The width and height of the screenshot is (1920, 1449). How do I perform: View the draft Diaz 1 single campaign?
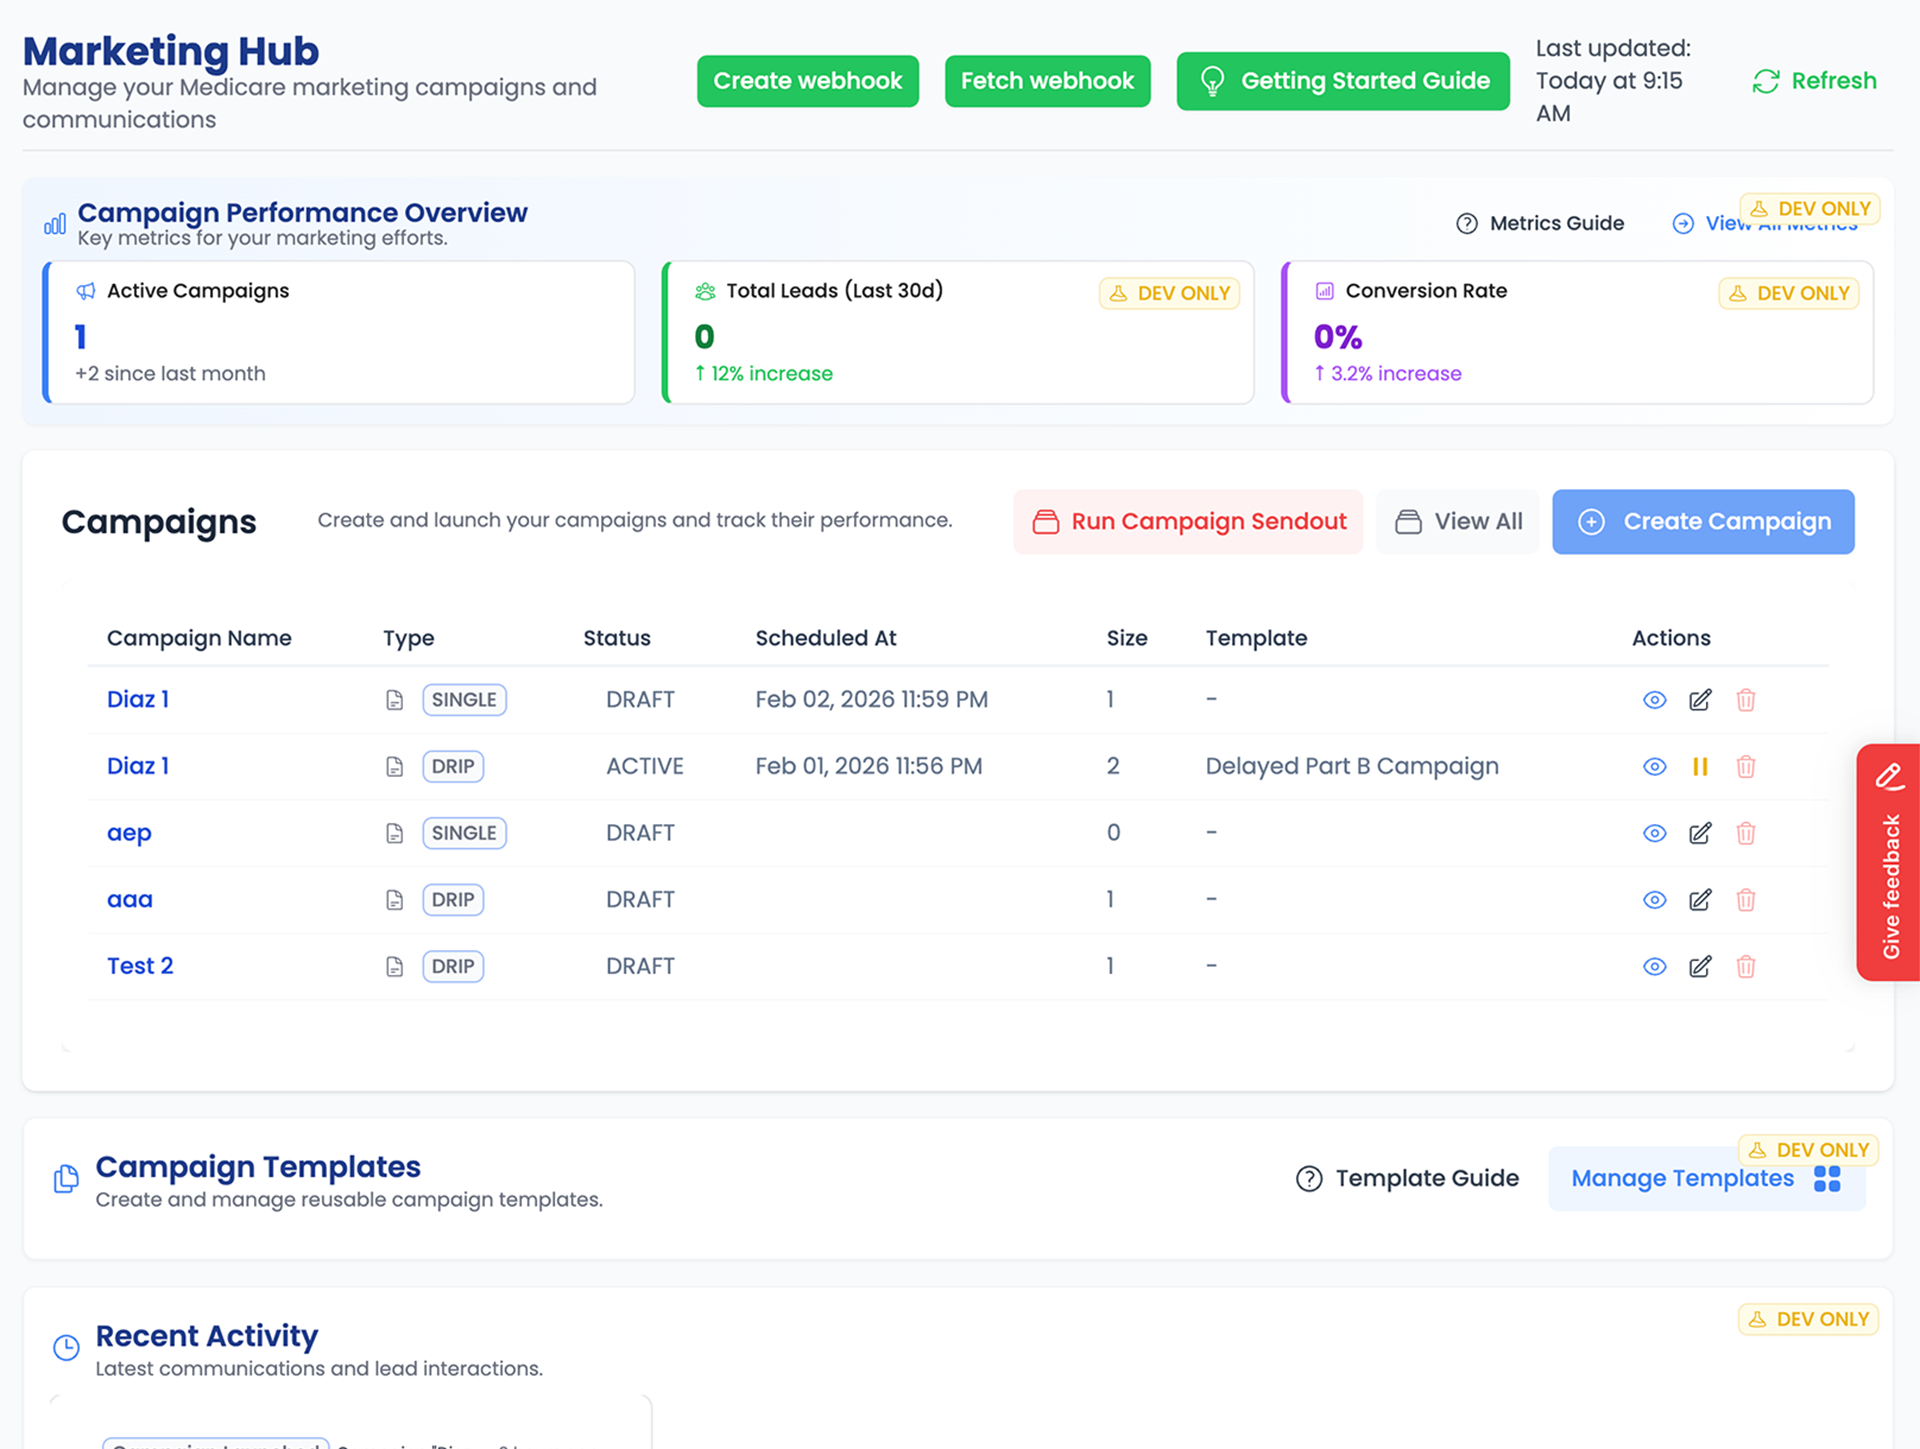(1654, 700)
